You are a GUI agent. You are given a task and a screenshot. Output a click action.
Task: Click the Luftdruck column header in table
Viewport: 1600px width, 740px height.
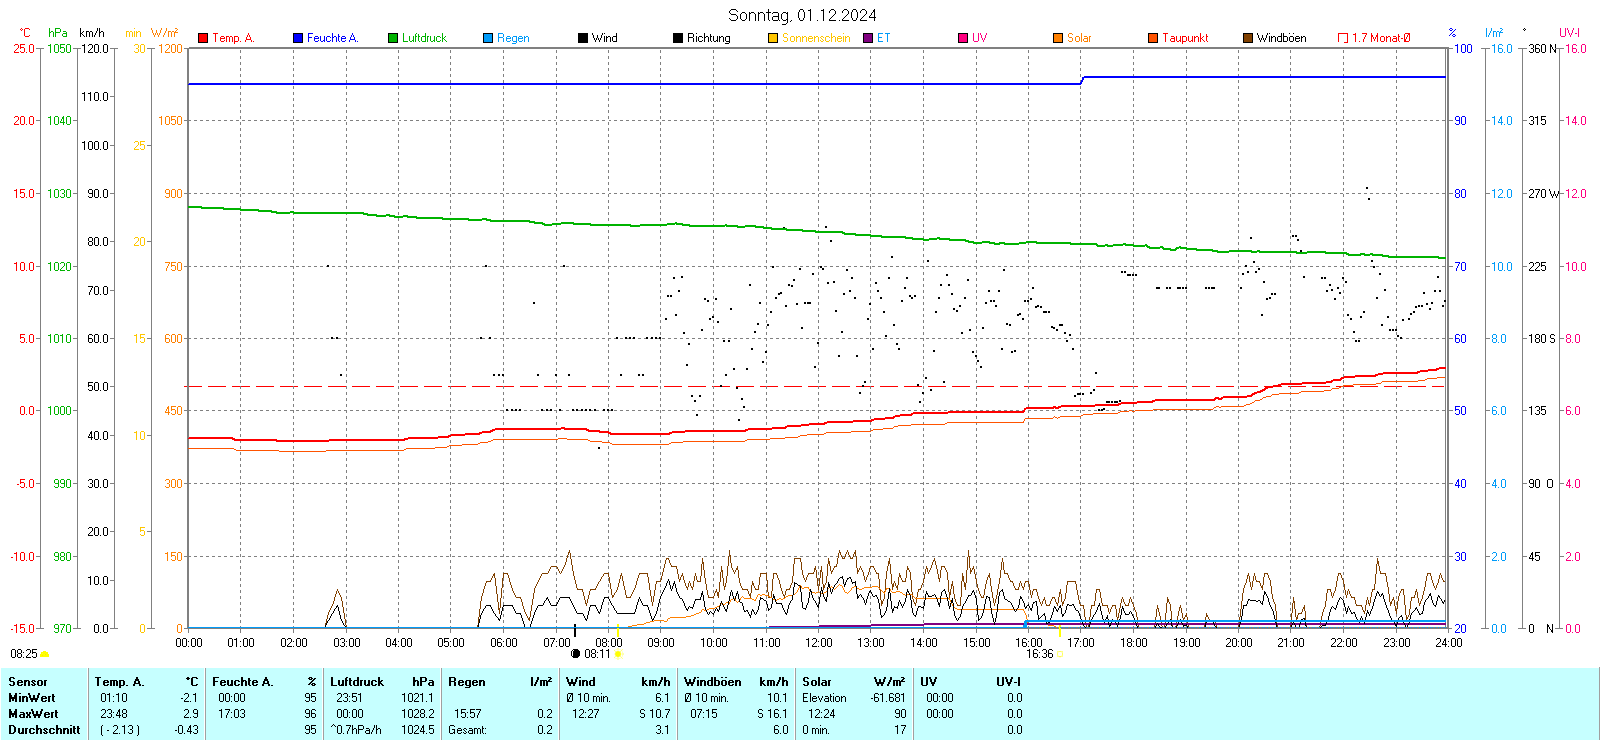click(357, 682)
